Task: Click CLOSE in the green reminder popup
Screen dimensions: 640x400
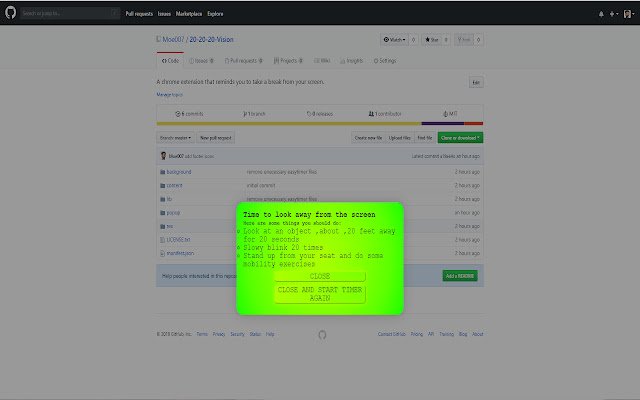Action: pyautogui.click(x=320, y=277)
